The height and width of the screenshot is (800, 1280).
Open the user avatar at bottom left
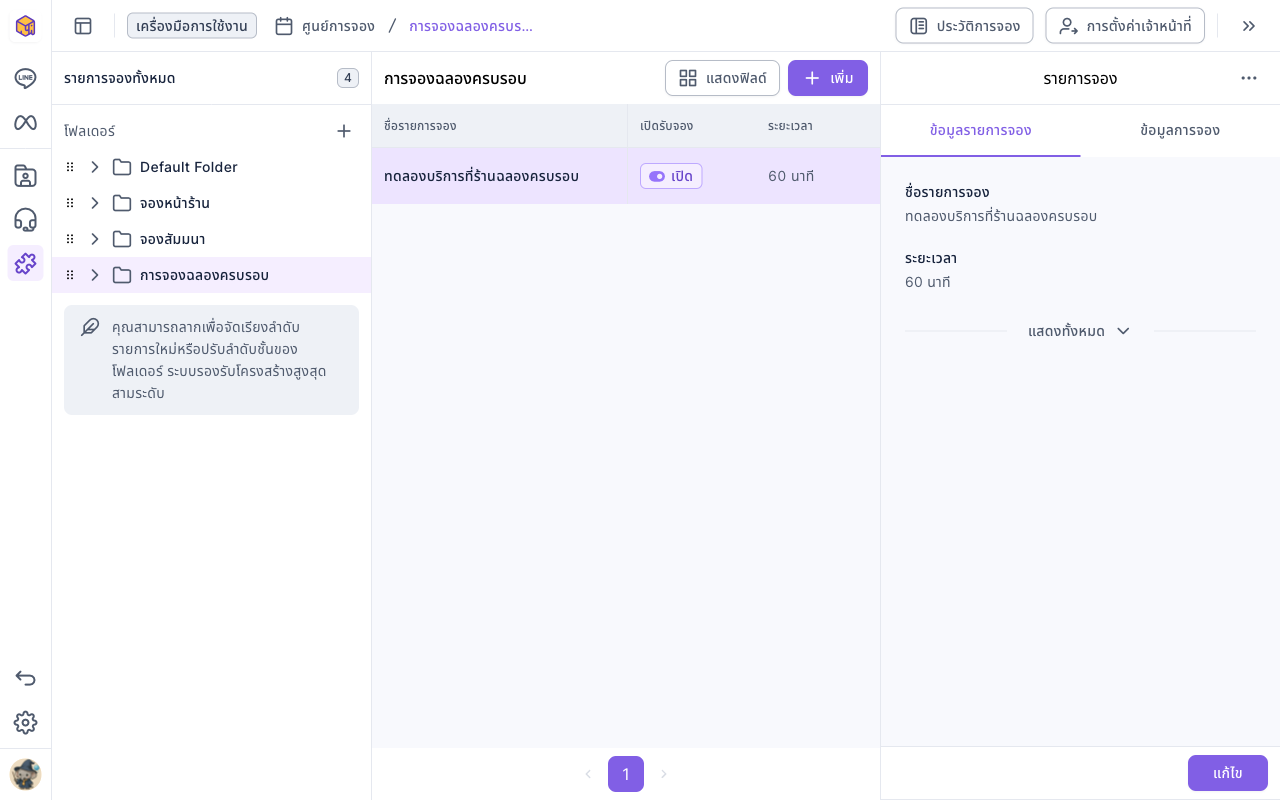pos(25,774)
